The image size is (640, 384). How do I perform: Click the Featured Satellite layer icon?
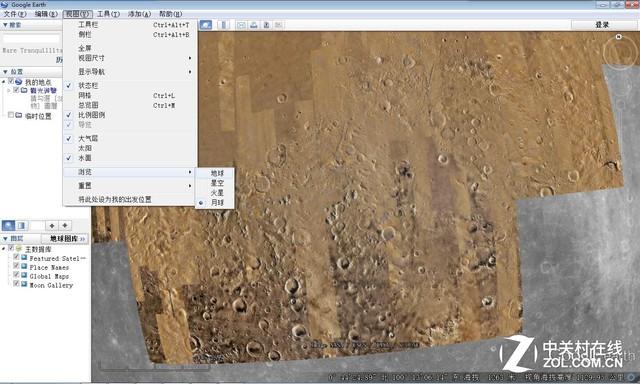24,257
